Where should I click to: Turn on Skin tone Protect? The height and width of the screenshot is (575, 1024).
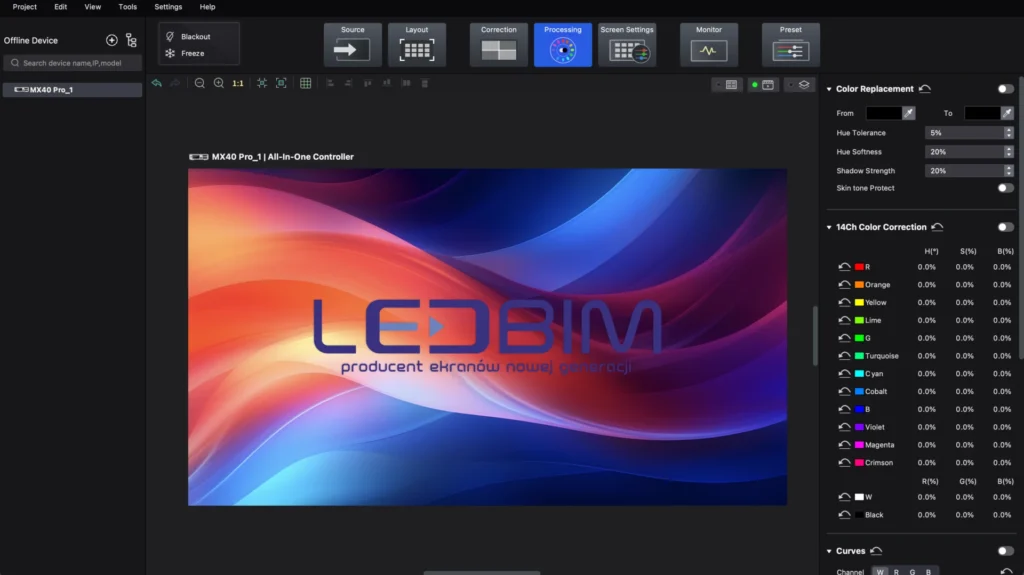pos(1005,188)
